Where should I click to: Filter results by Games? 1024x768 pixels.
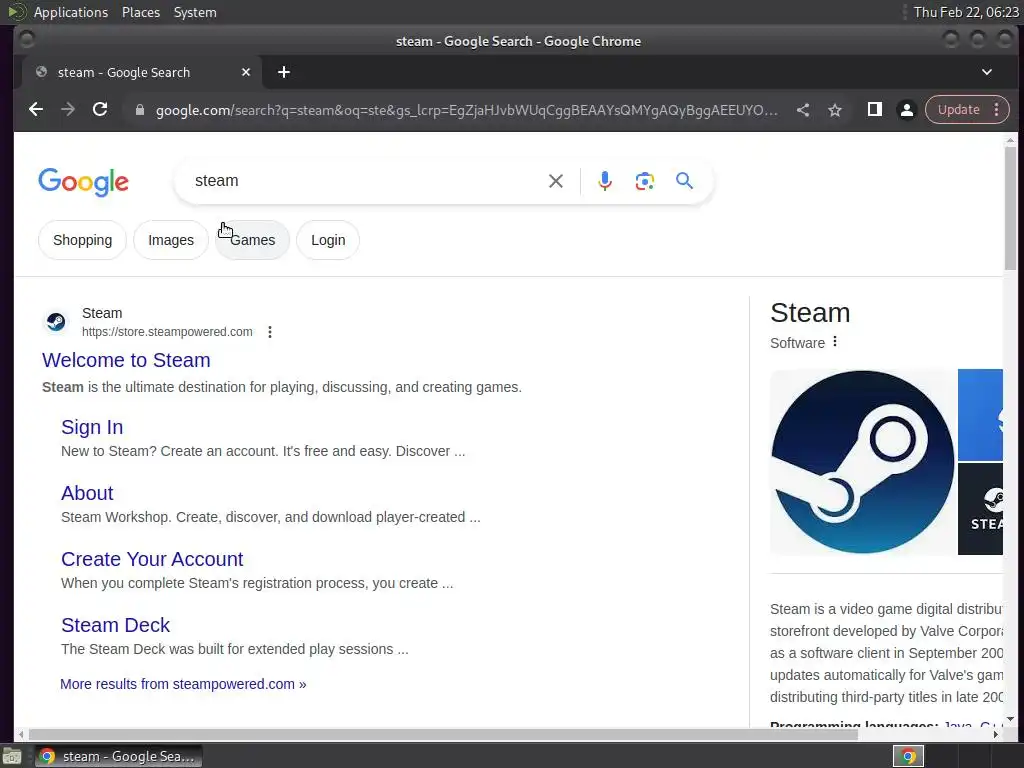pyautogui.click(x=253, y=240)
